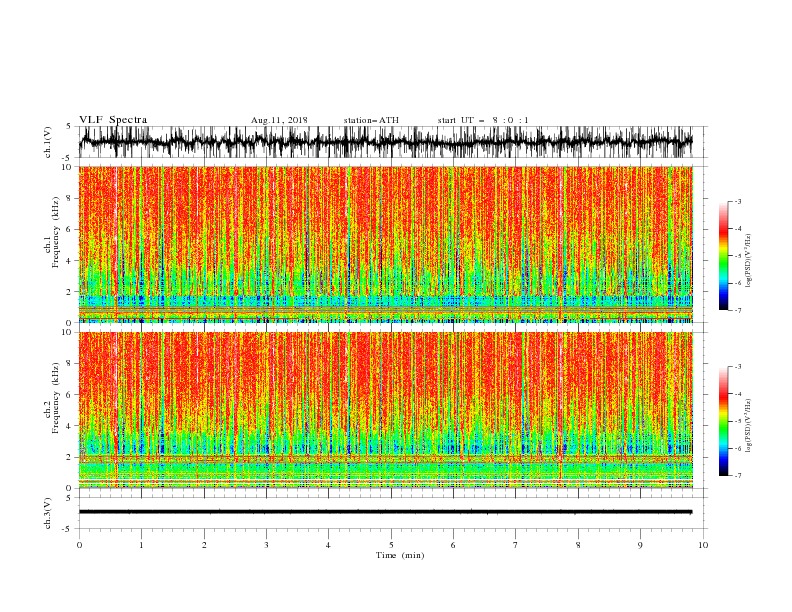Click the time-axis tick label "5"
The width and height of the screenshot is (792, 612).
391,545
